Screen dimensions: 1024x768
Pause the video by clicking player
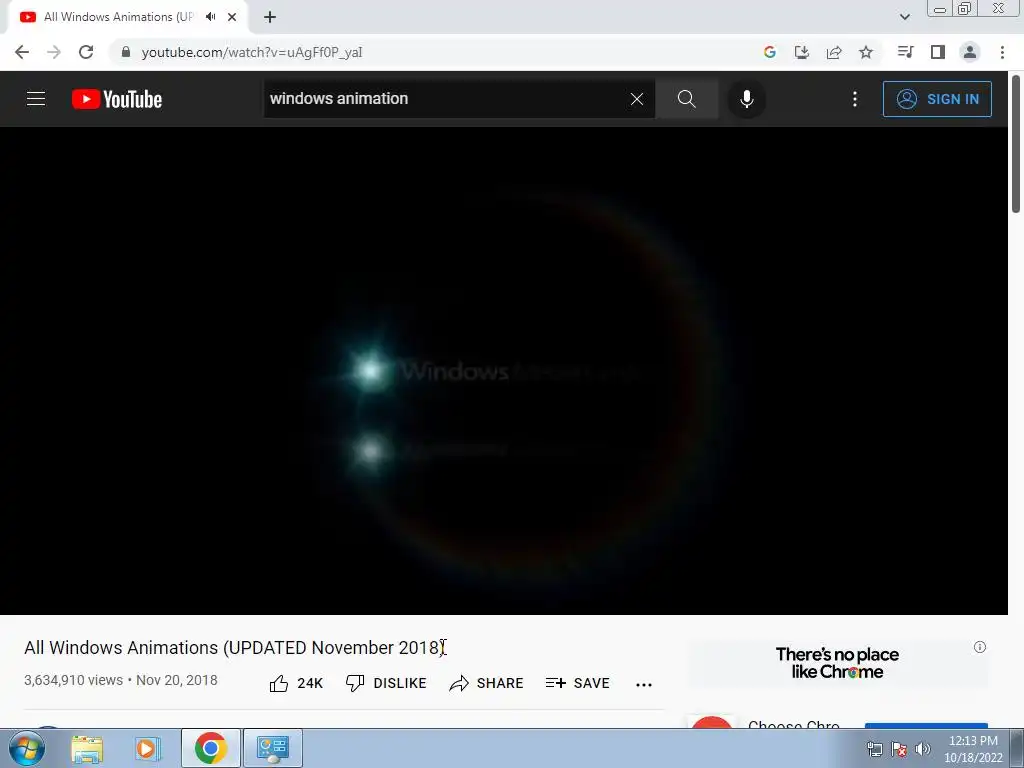[x=504, y=370]
